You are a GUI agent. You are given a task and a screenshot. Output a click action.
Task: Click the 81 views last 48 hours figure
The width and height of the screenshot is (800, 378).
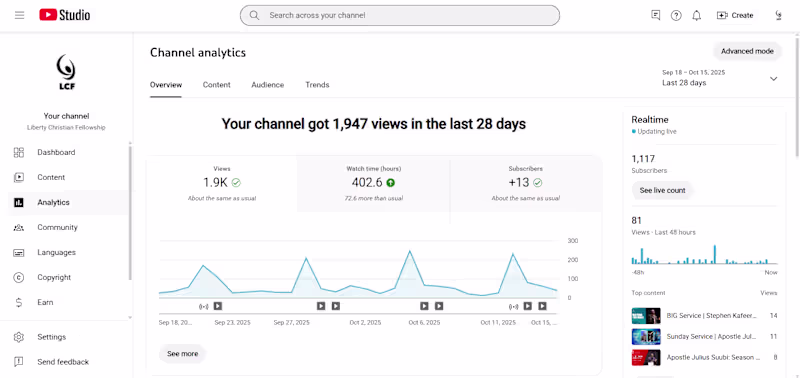[x=637, y=220]
